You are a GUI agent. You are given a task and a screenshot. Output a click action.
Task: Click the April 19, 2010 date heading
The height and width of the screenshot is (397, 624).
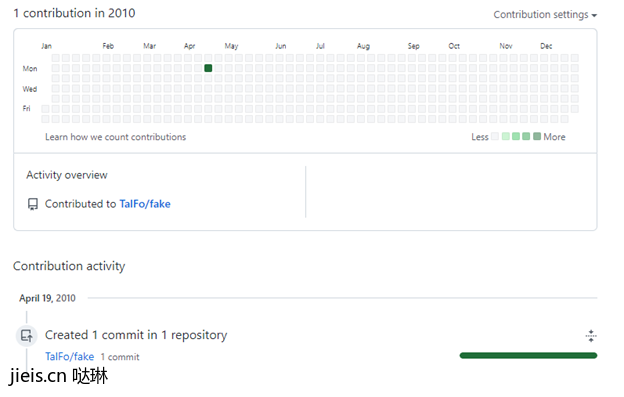47,298
